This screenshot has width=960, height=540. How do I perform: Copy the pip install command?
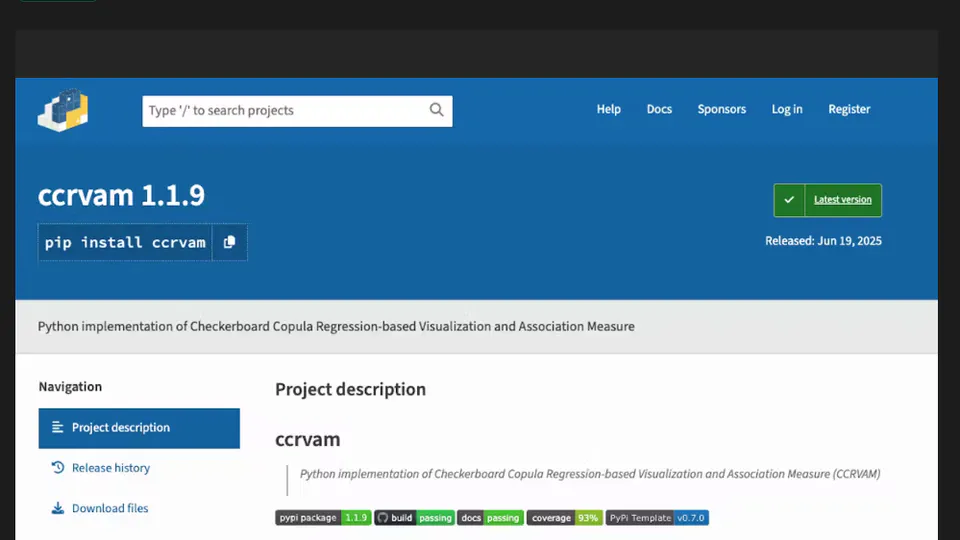(229, 242)
